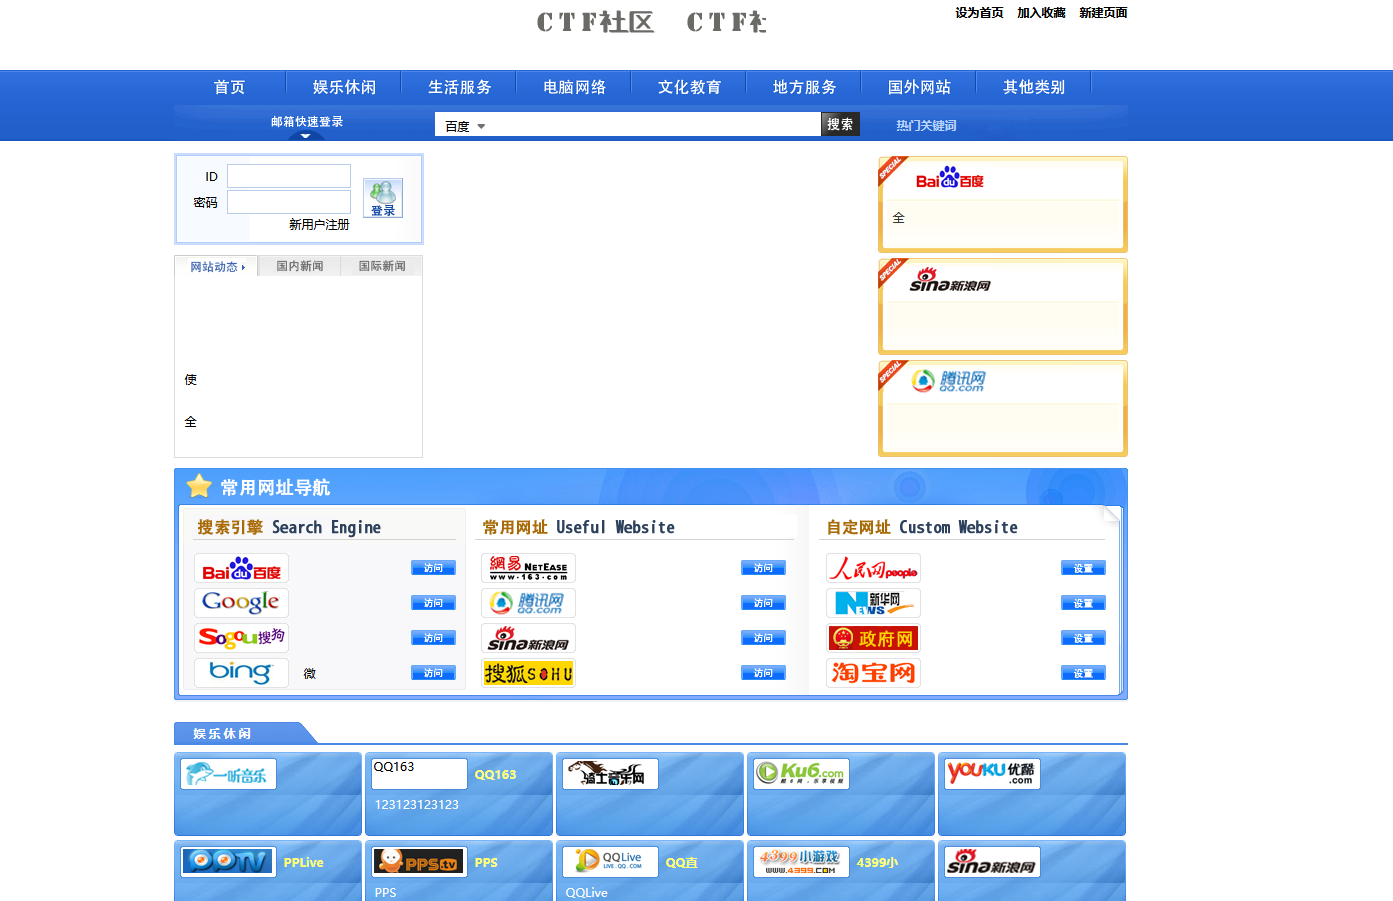Click the 登录 login icon button
Image resolution: width=1393 pixels, height=901 pixels.
tap(383, 198)
